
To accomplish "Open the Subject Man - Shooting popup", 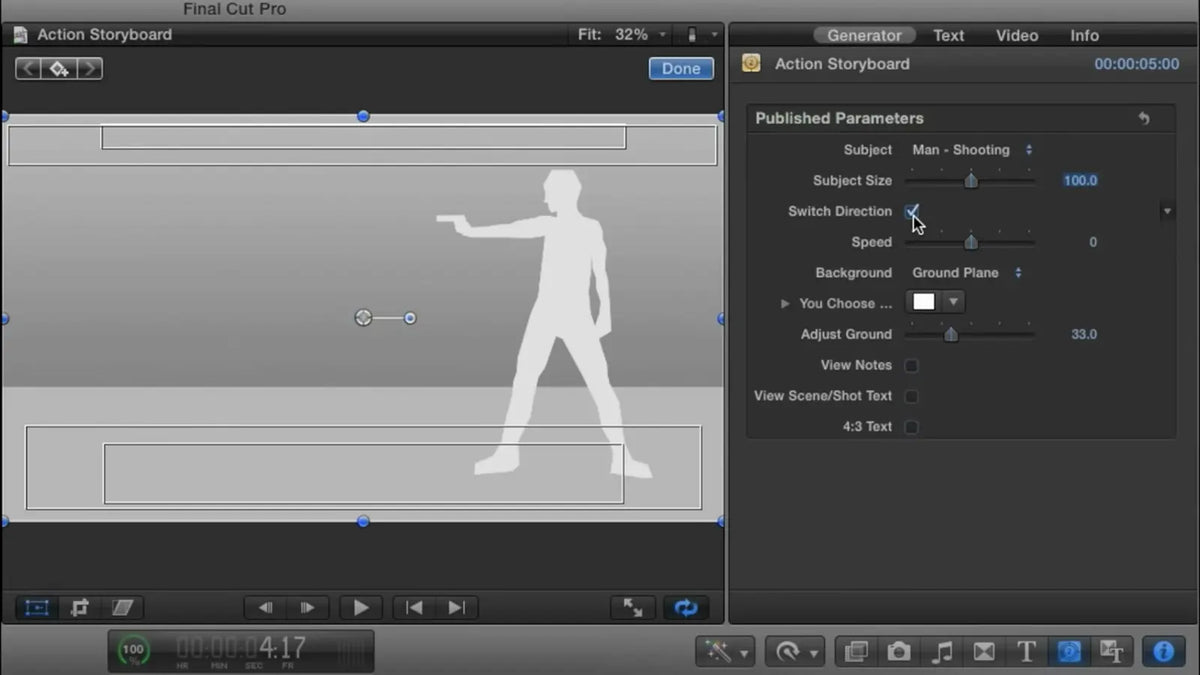I will [972, 150].
